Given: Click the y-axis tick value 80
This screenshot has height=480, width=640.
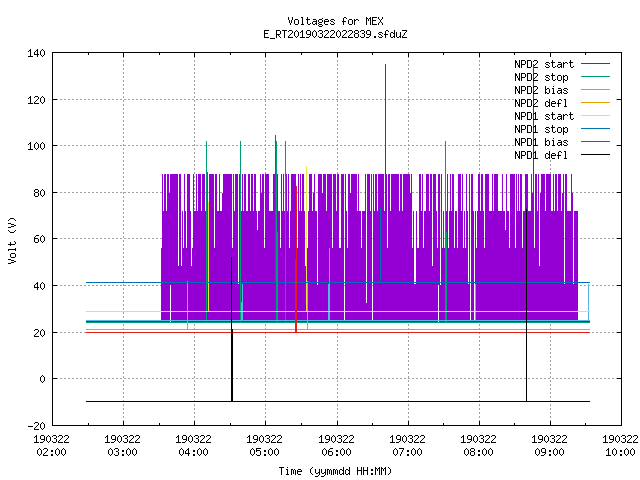Looking at the screenshot, I should pos(39,193).
